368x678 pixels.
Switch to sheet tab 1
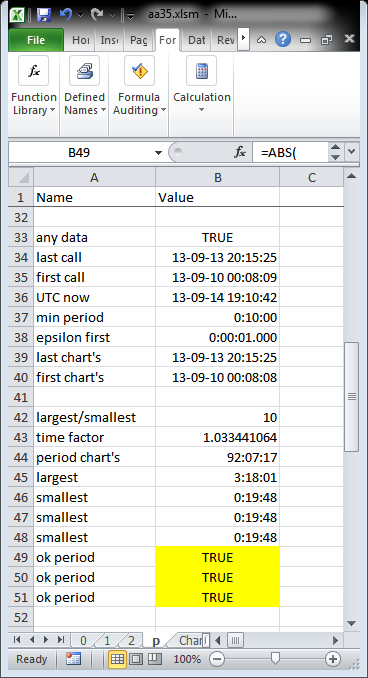tap(107, 640)
